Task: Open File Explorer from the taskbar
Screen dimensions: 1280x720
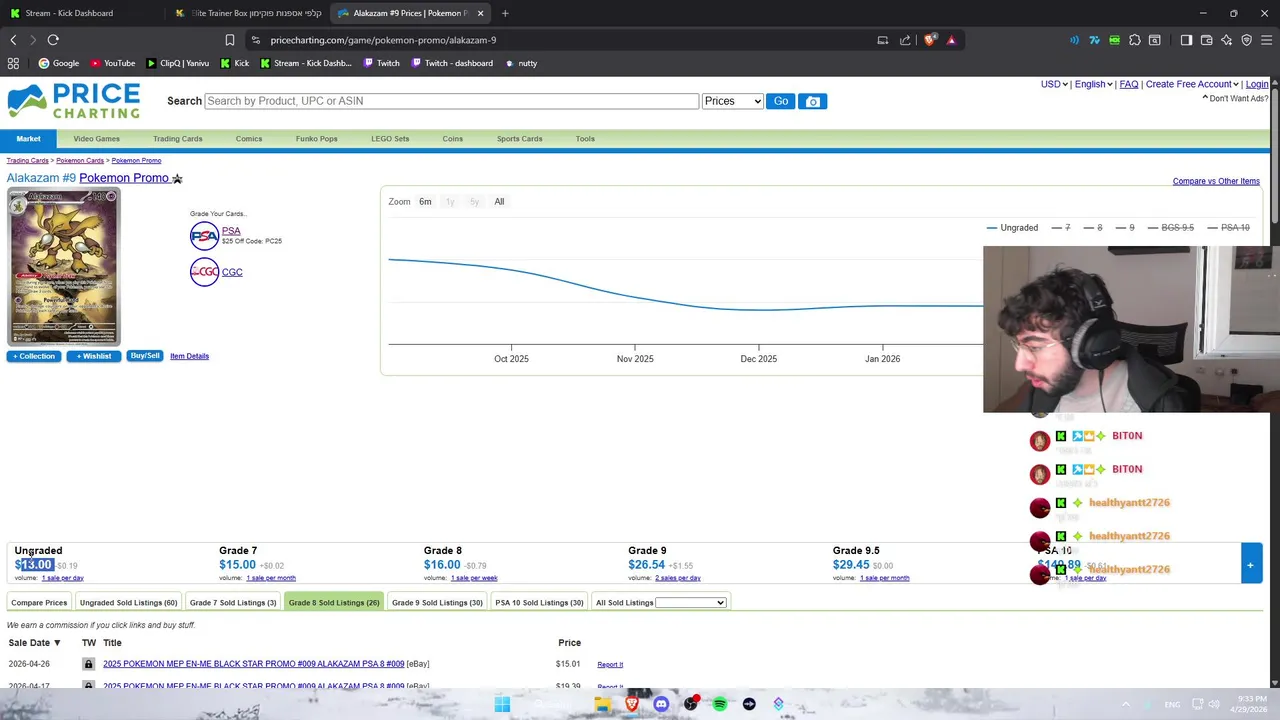Action: 602,704
